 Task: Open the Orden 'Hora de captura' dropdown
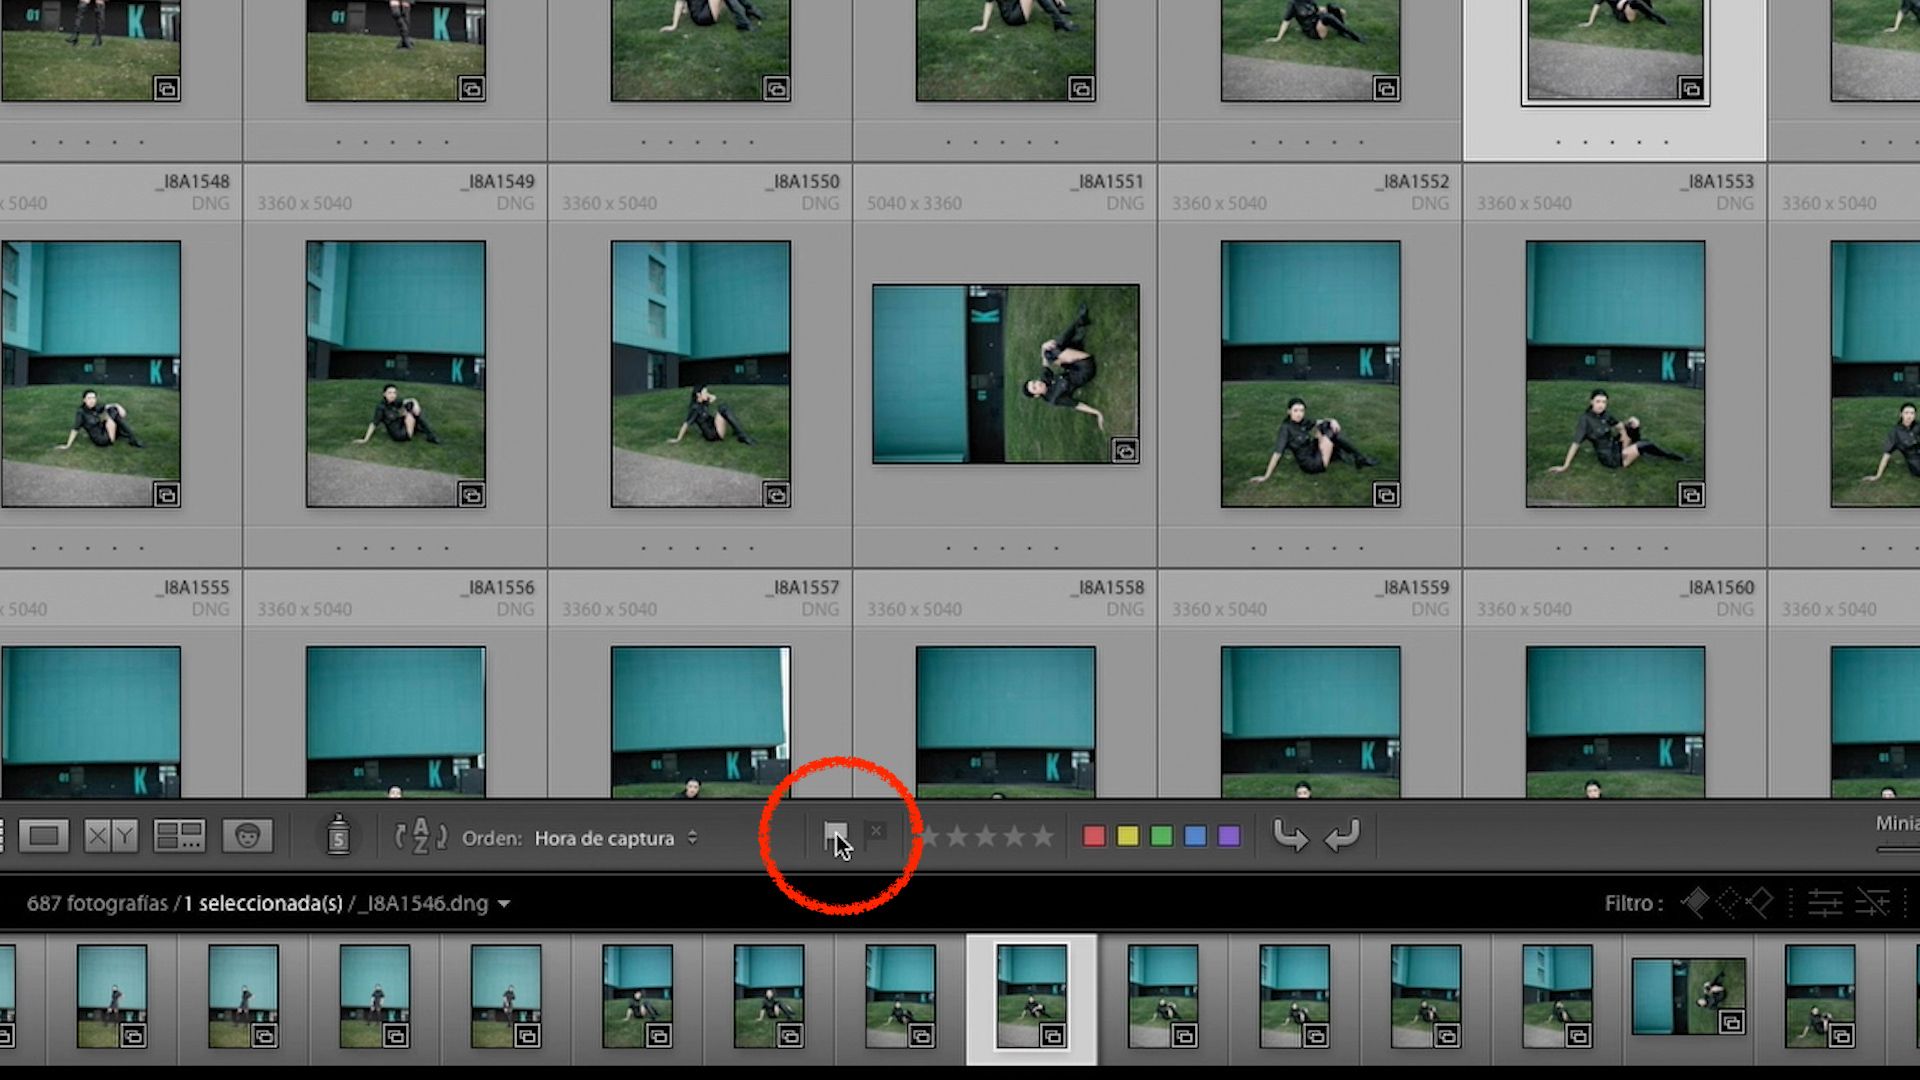[616, 838]
